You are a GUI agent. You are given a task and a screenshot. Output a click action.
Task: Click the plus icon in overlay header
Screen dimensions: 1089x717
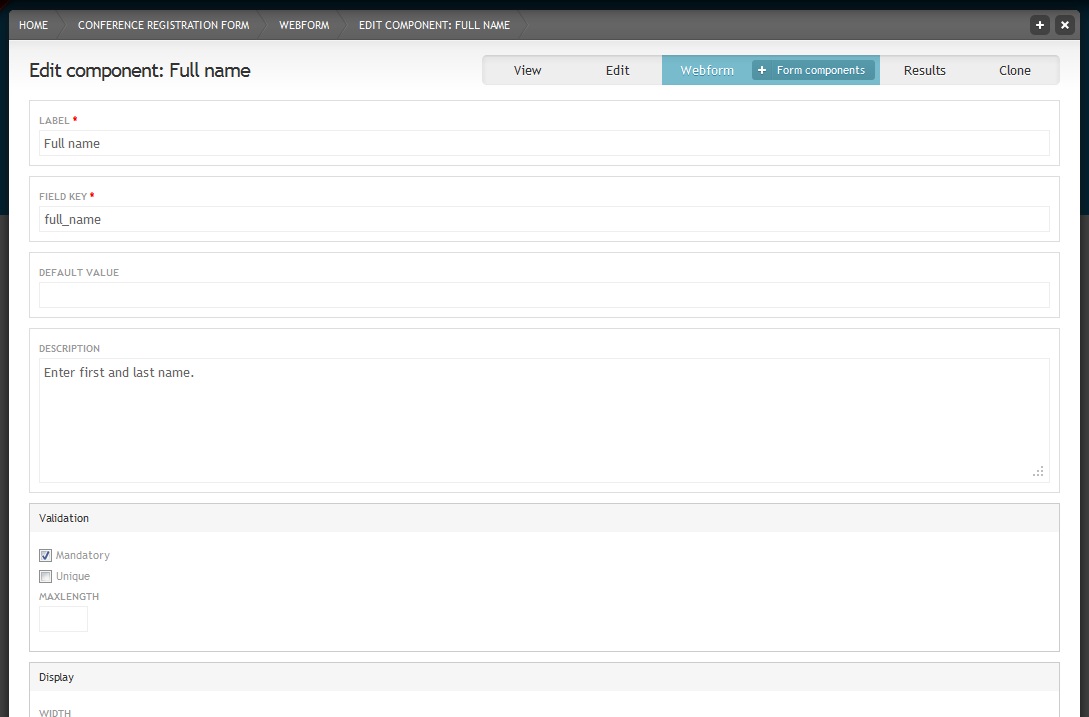click(1040, 25)
